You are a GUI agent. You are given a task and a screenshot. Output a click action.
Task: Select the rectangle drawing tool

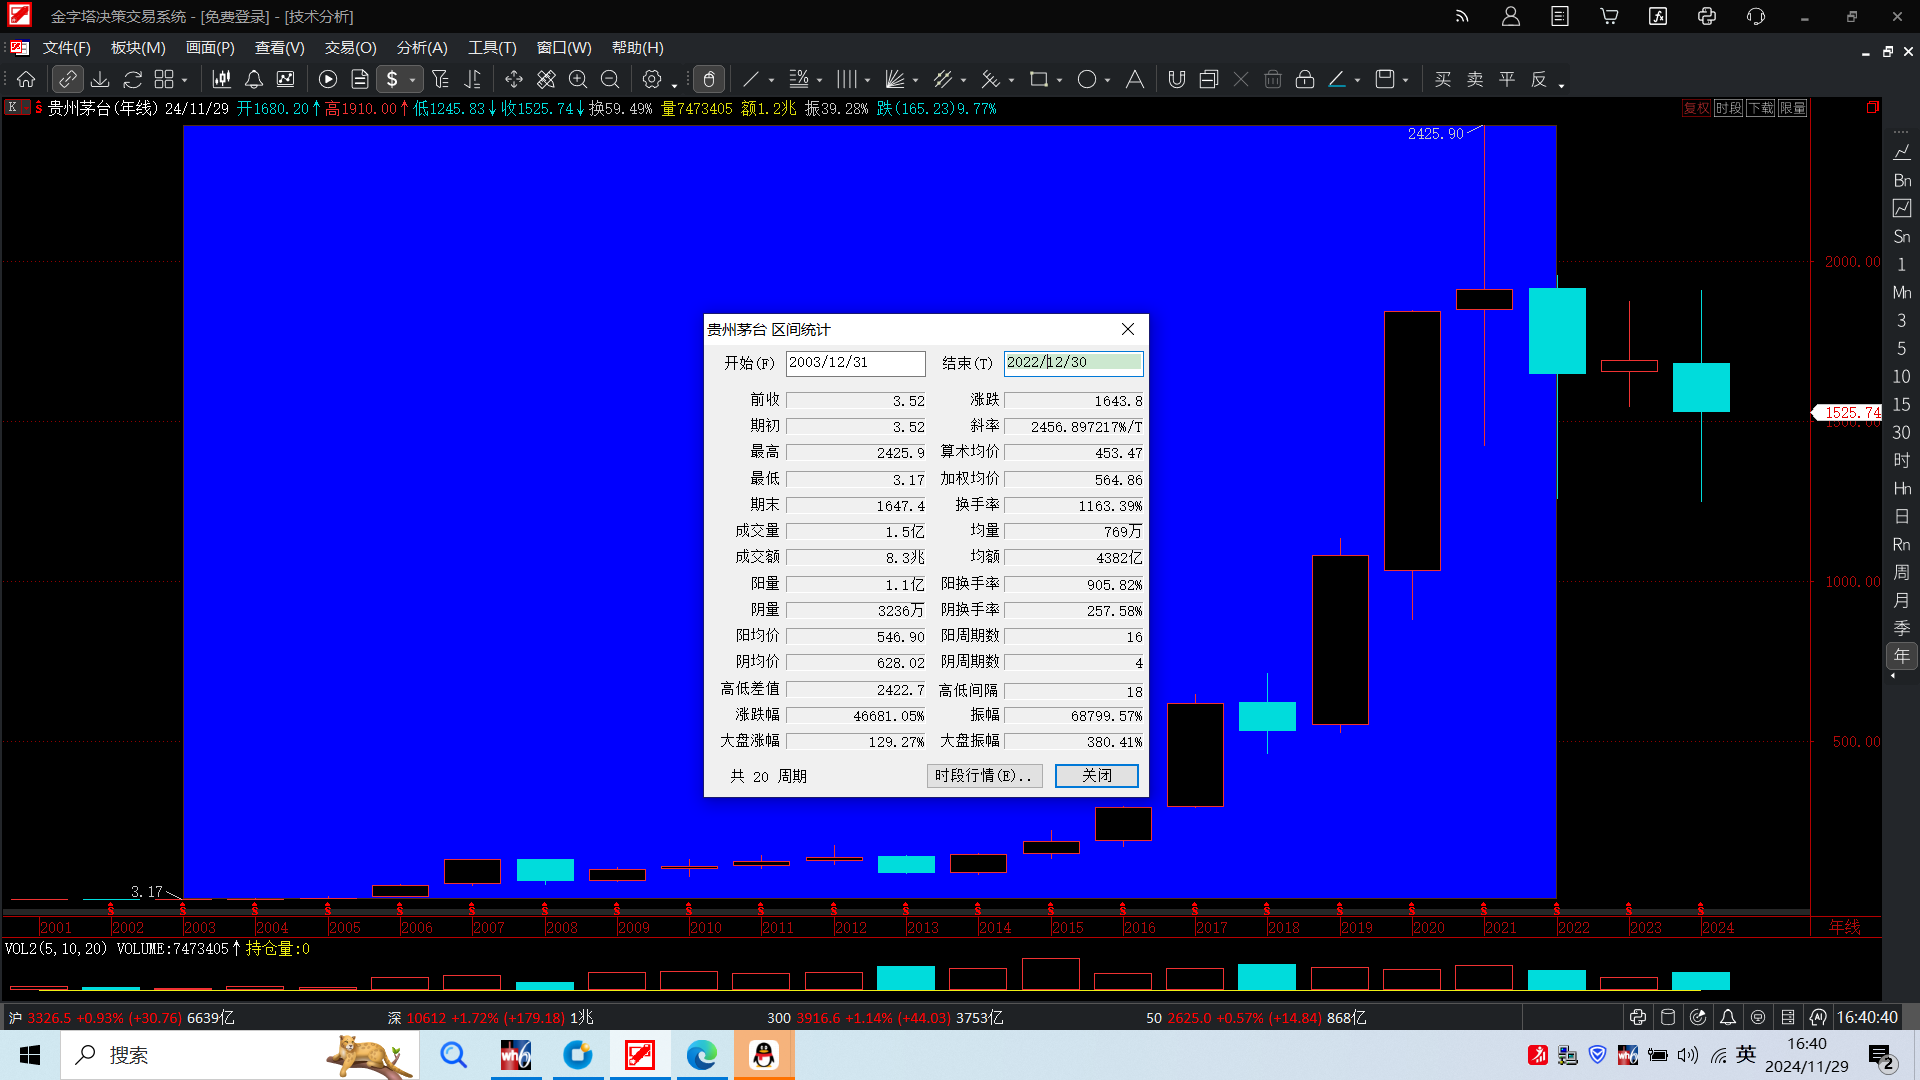[x=1039, y=79]
